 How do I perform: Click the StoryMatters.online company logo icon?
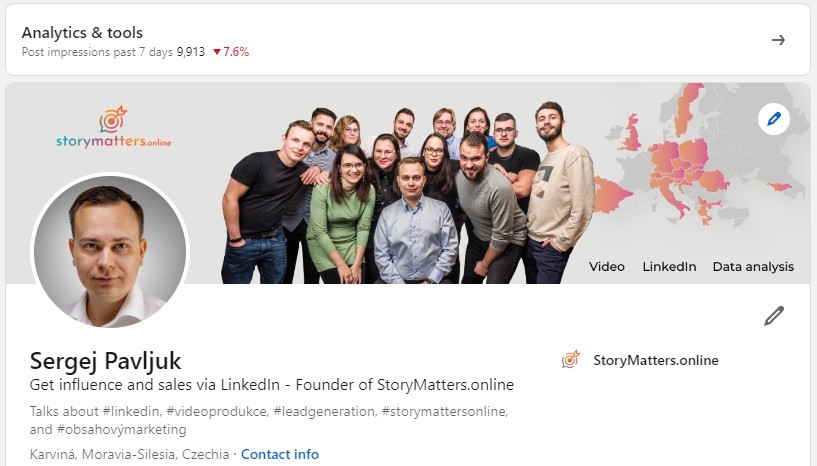click(571, 360)
